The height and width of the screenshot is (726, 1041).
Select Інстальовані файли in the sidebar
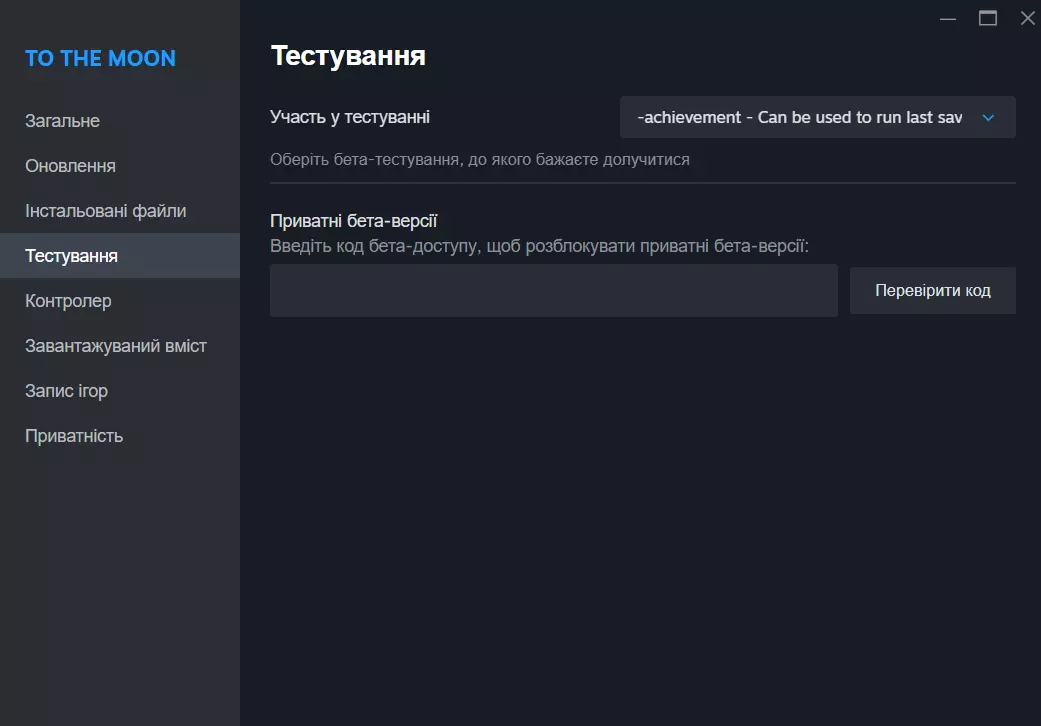[105, 211]
